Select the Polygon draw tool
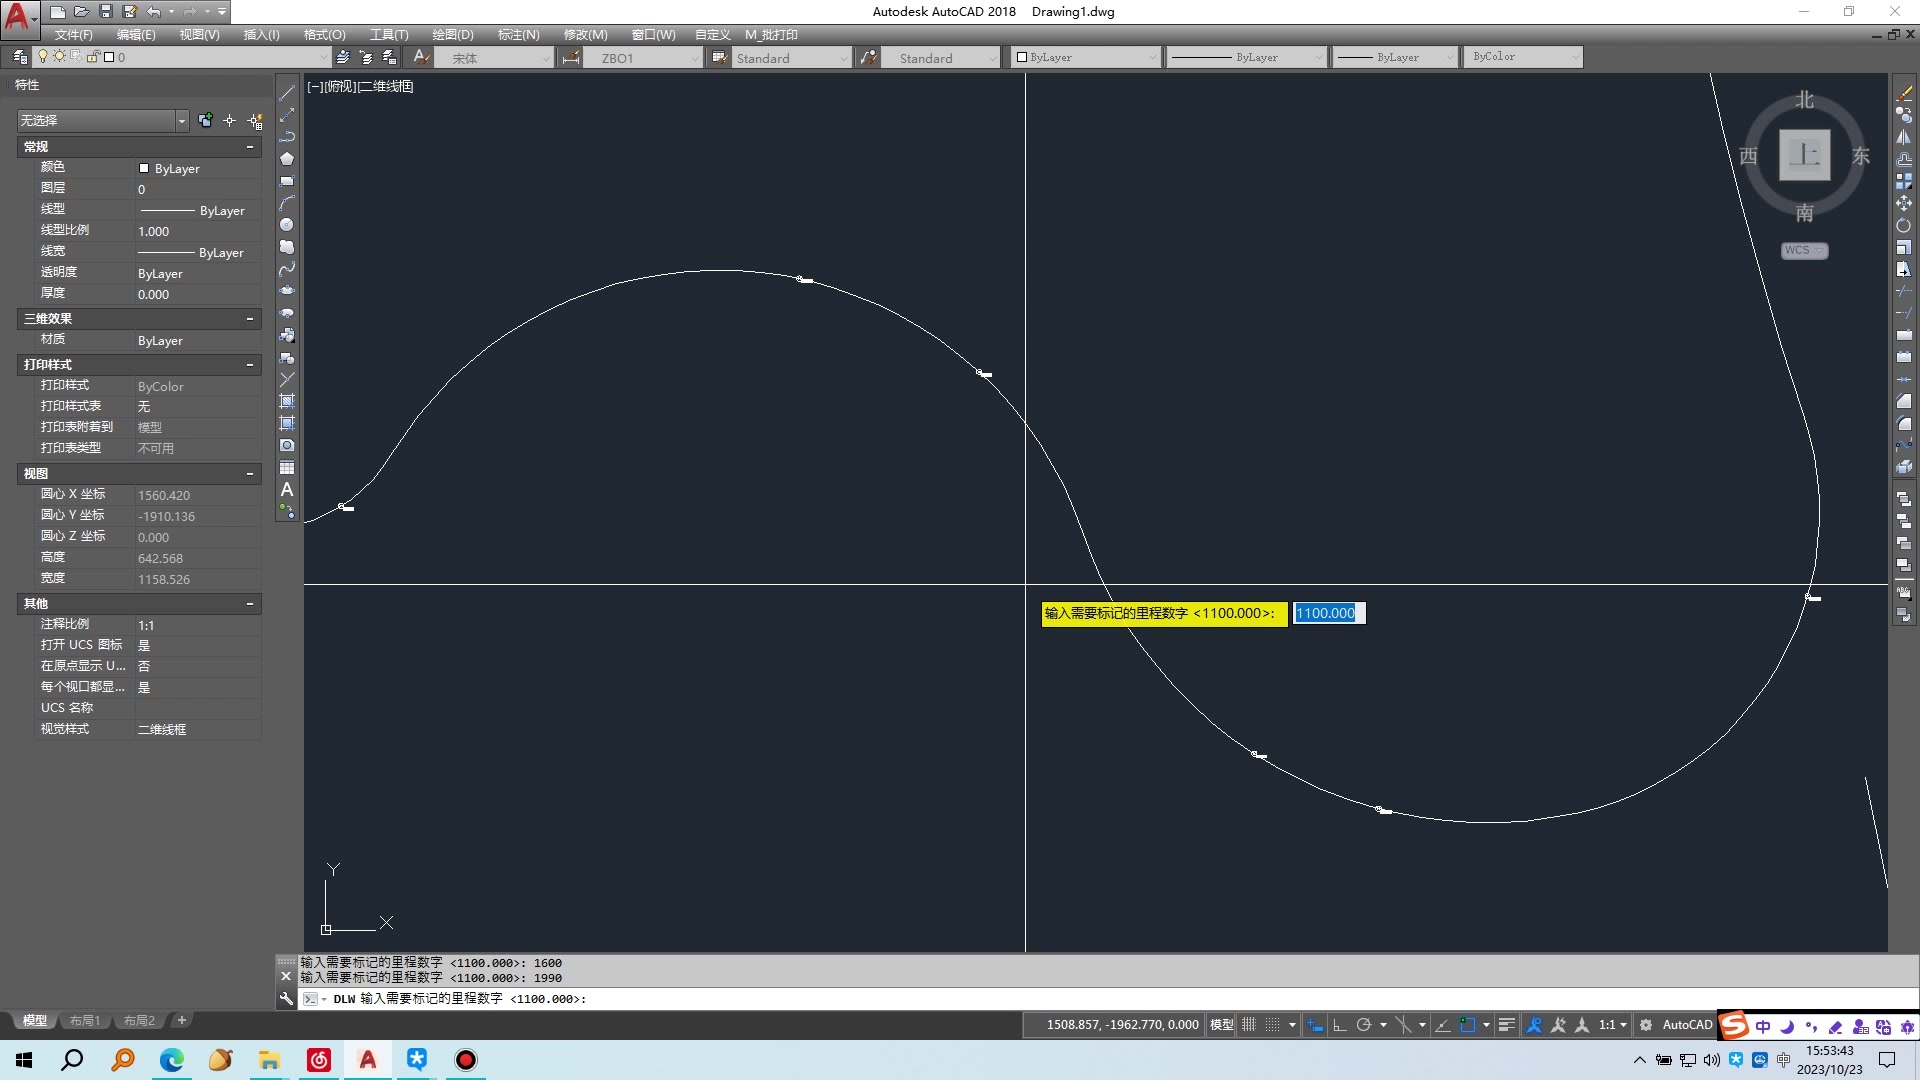The height and width of the screenshot is (1080, 1920). (x=287, y=159)
